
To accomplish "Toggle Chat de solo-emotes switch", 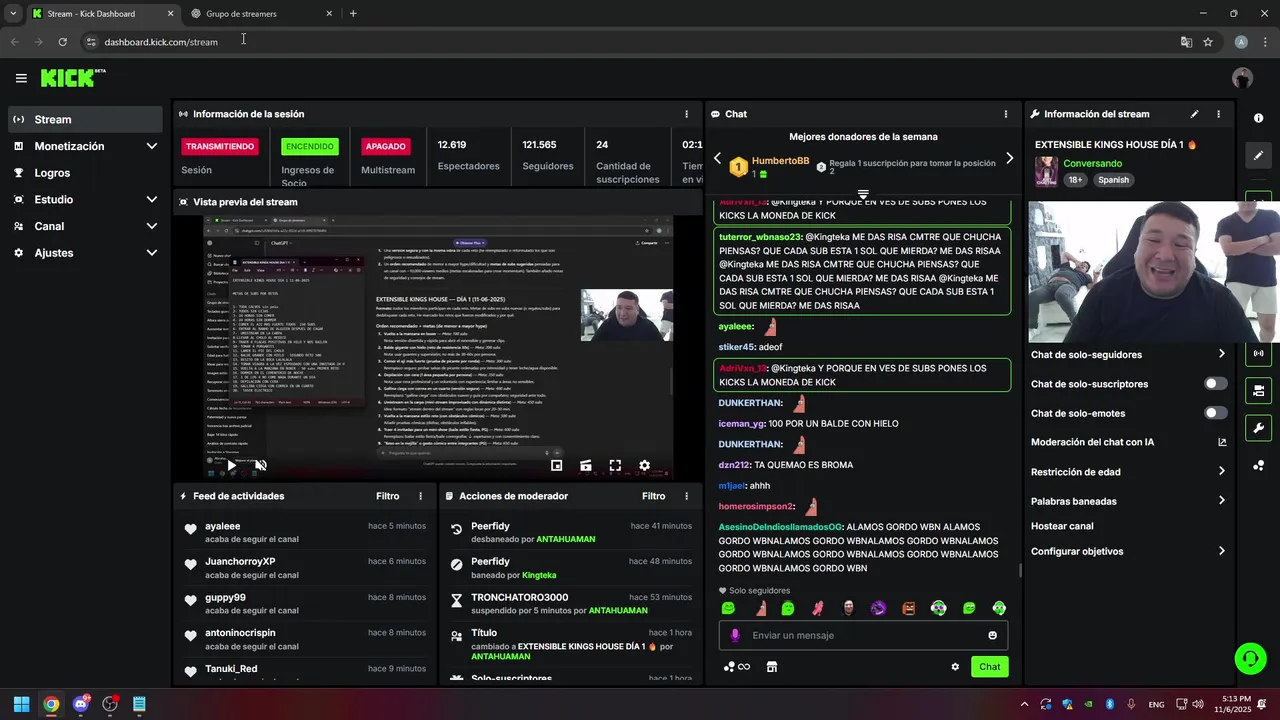I will coord(1216,413).
